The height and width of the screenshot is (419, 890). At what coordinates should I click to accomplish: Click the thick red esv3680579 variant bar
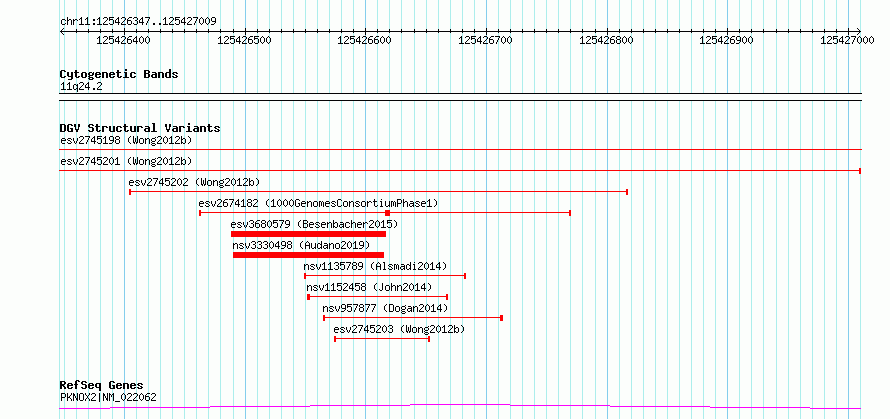[x=308, y=234]
